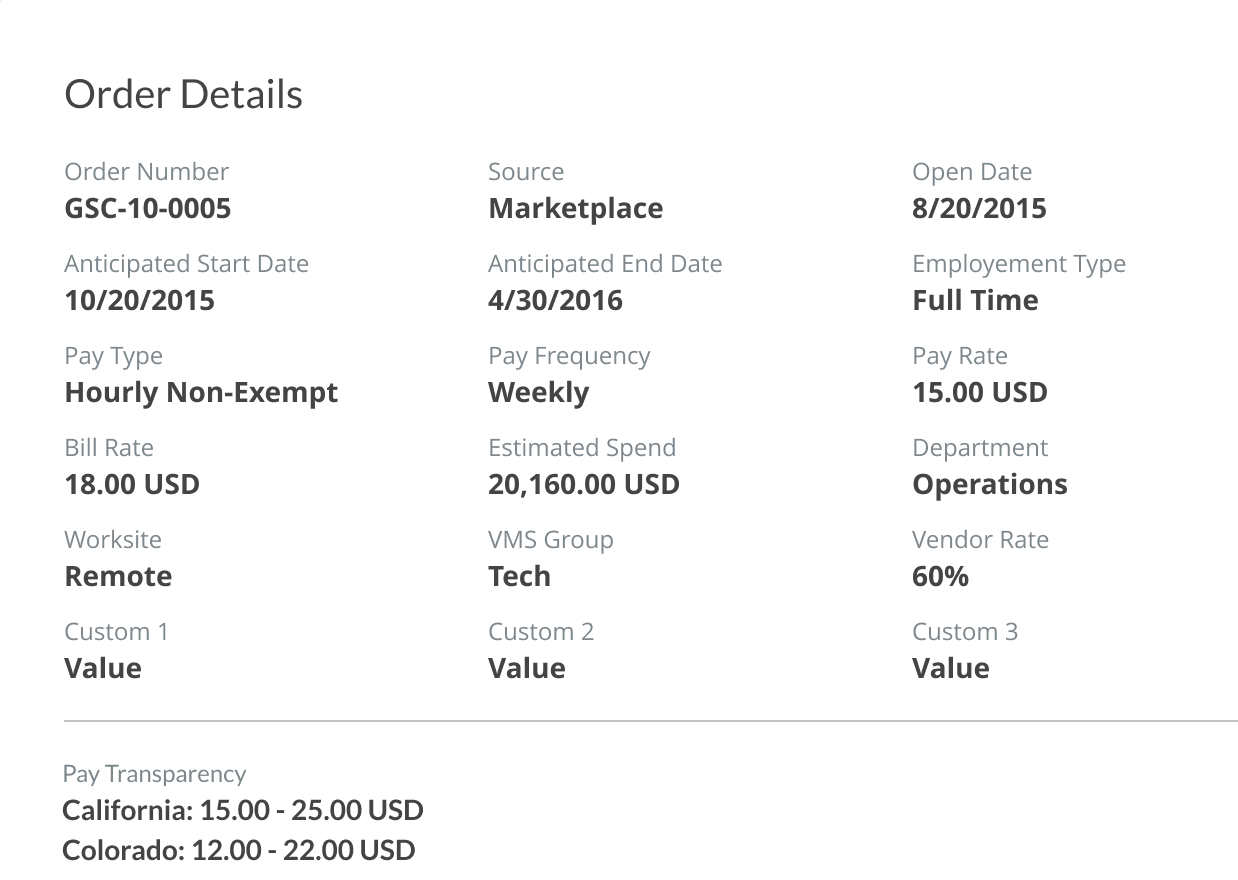Select the Remote worksite value
Viewport: 1238px width, 880px height.
(x=118, y=576)
